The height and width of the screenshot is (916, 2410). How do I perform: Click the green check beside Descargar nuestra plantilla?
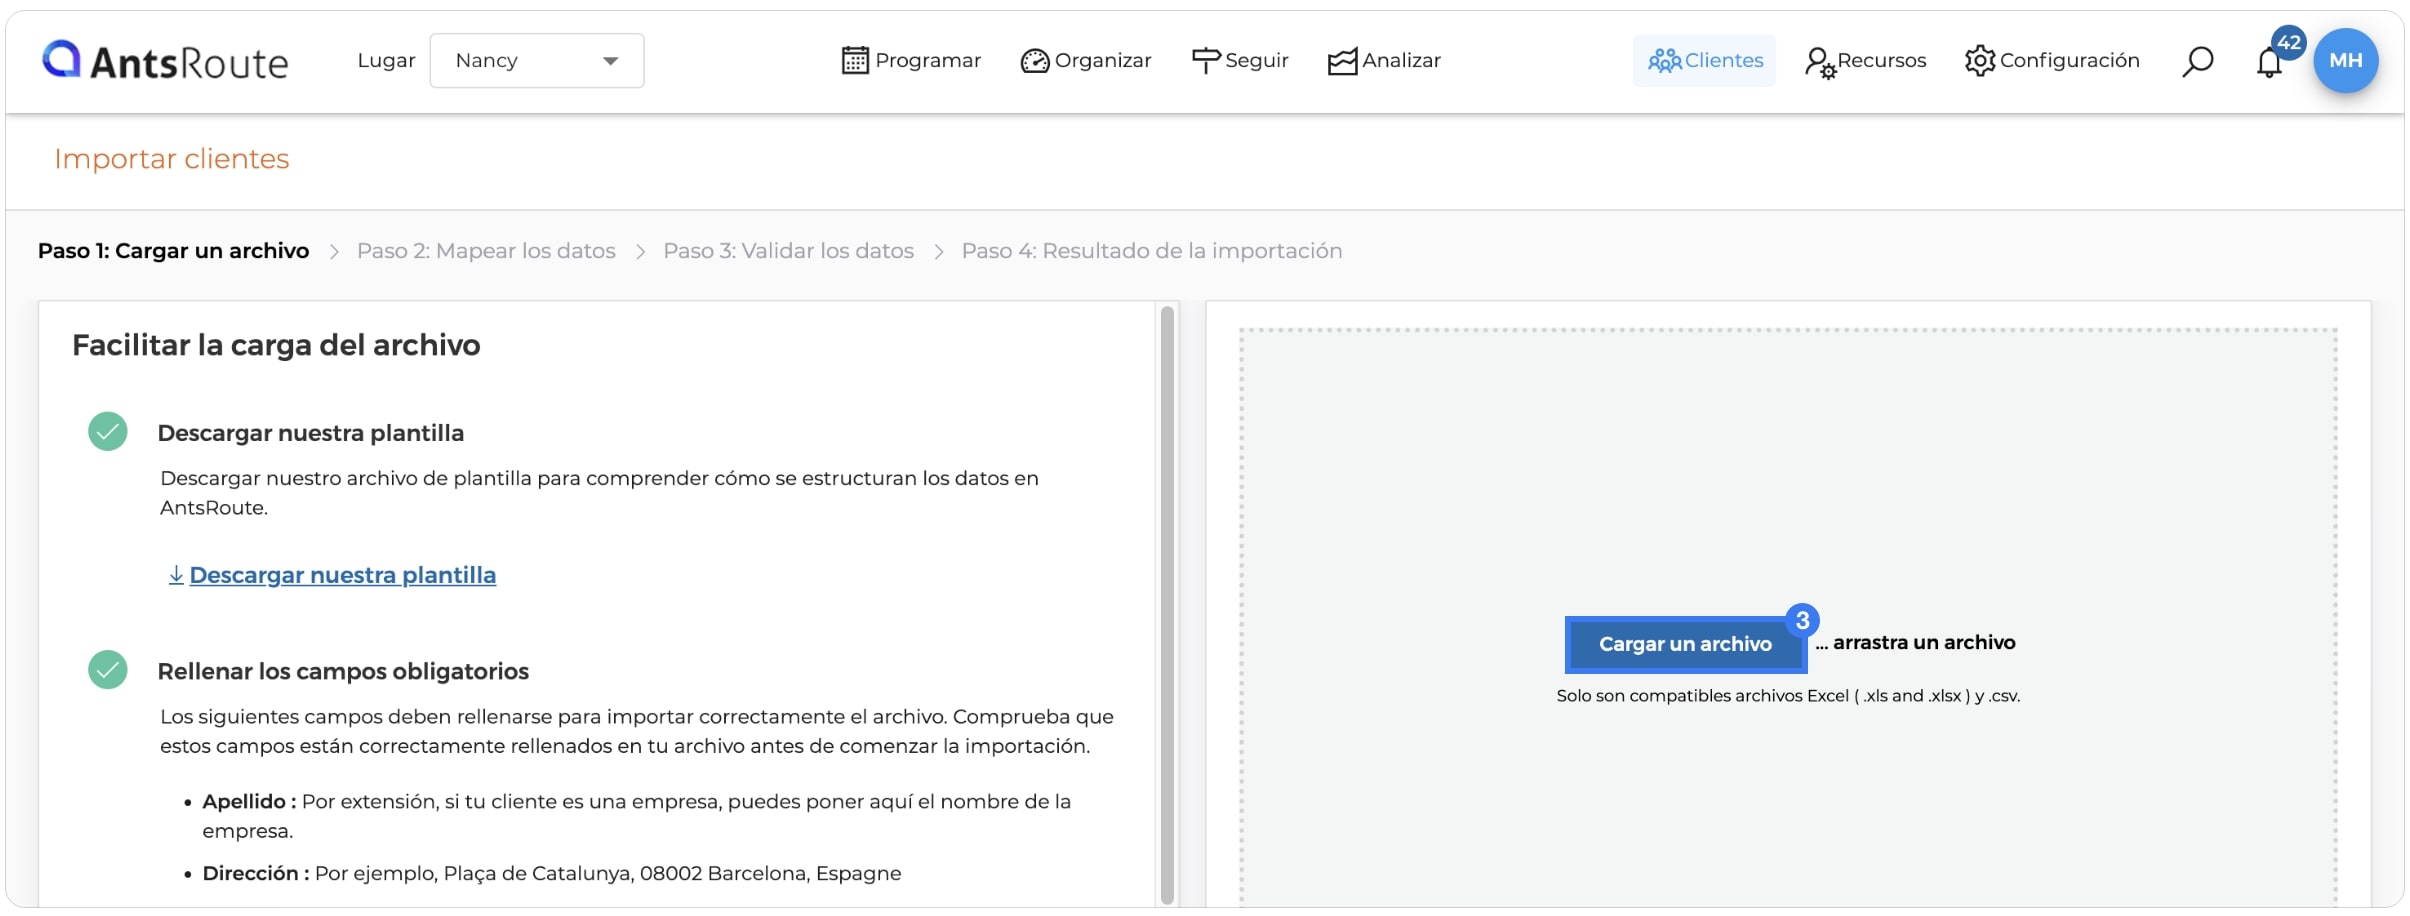[108, 432]
